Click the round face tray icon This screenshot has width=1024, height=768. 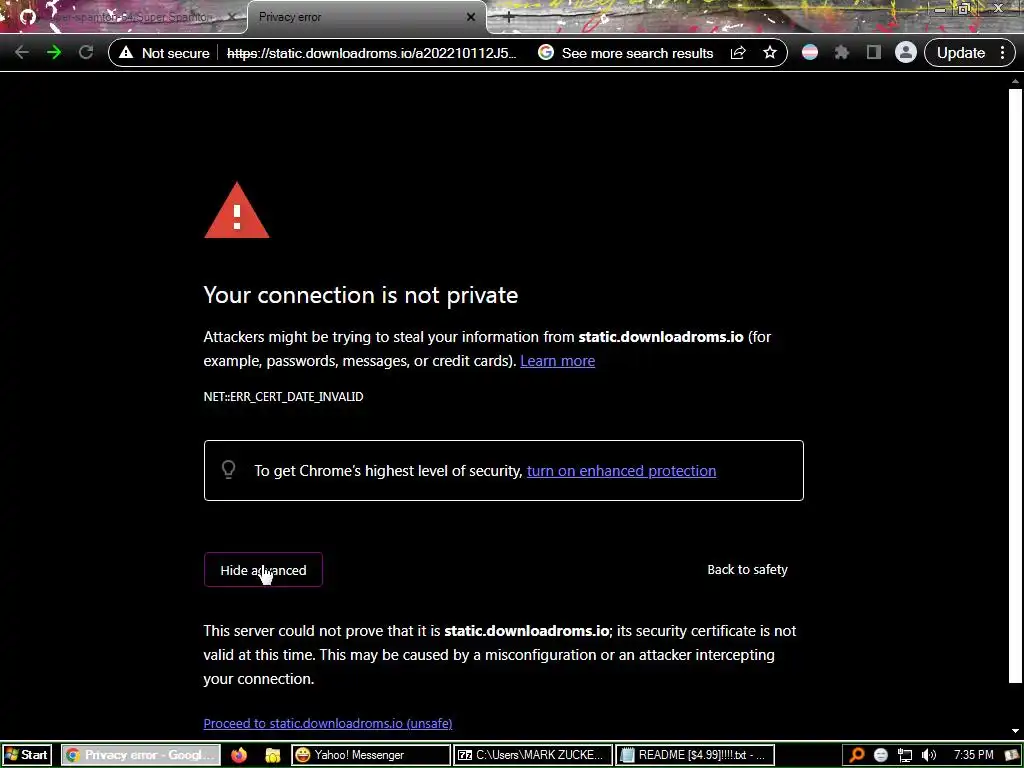tap(881, 755)
